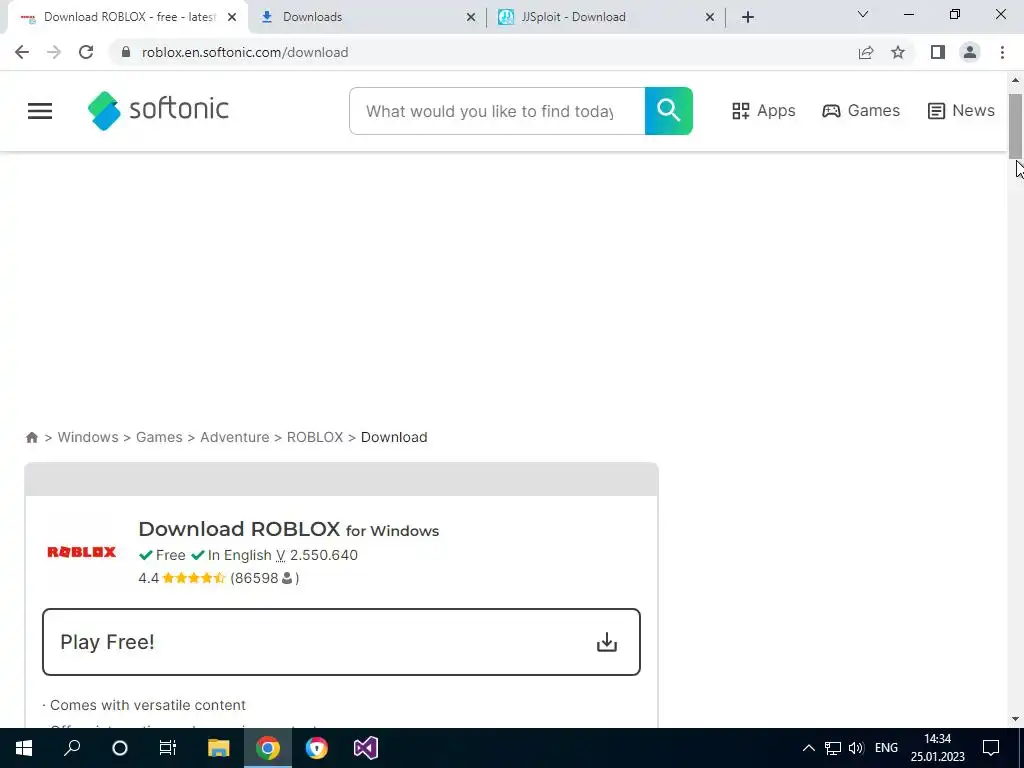Open Windows taskbar search

coord(72,748)
